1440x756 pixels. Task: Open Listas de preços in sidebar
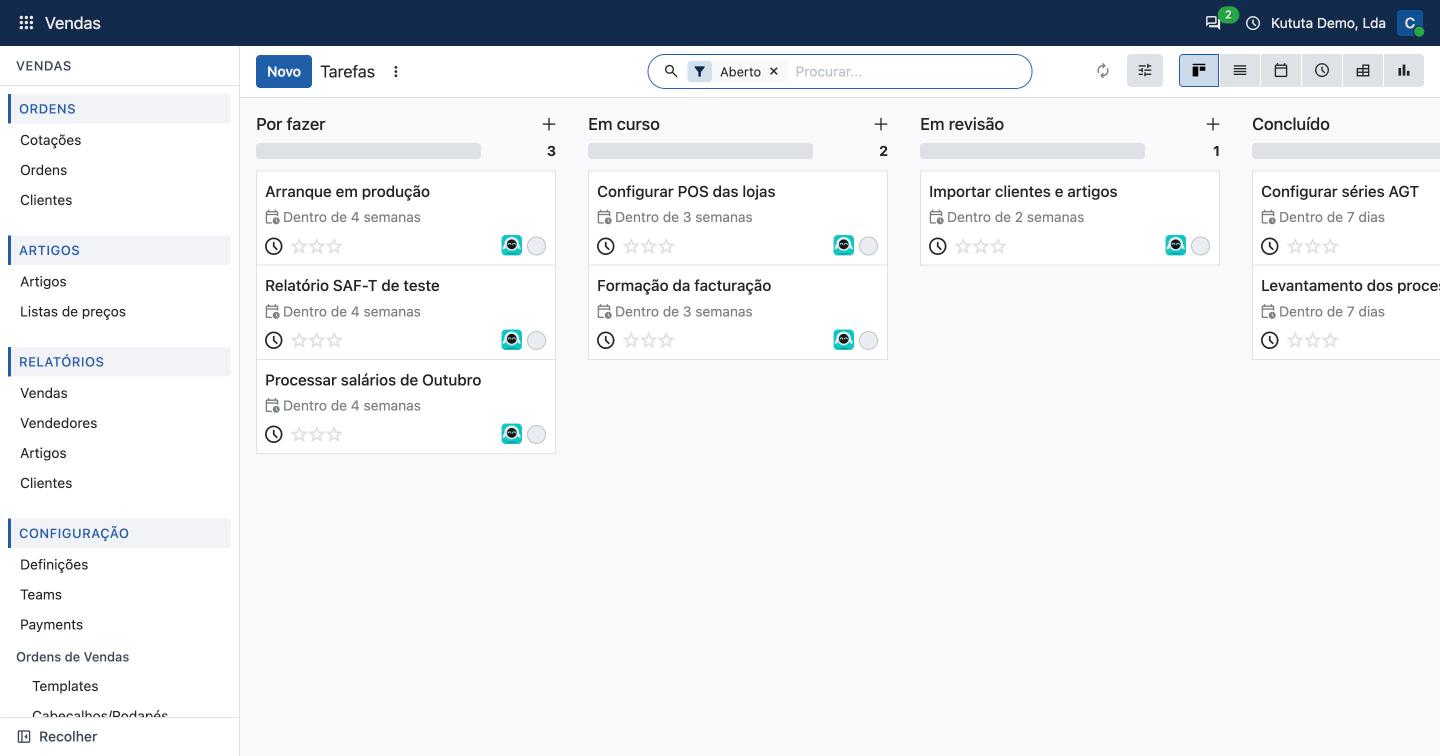73,312
